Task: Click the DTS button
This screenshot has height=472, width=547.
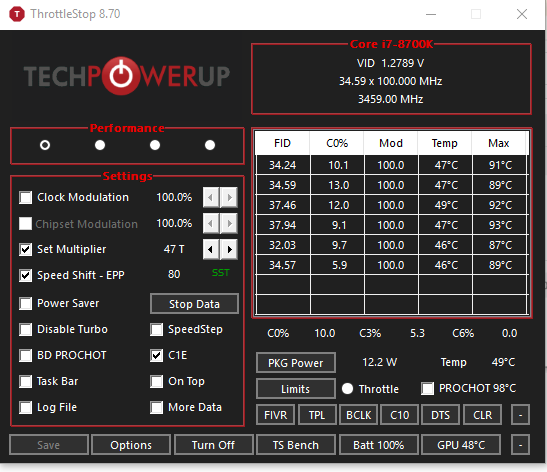Action: point(441,415)
